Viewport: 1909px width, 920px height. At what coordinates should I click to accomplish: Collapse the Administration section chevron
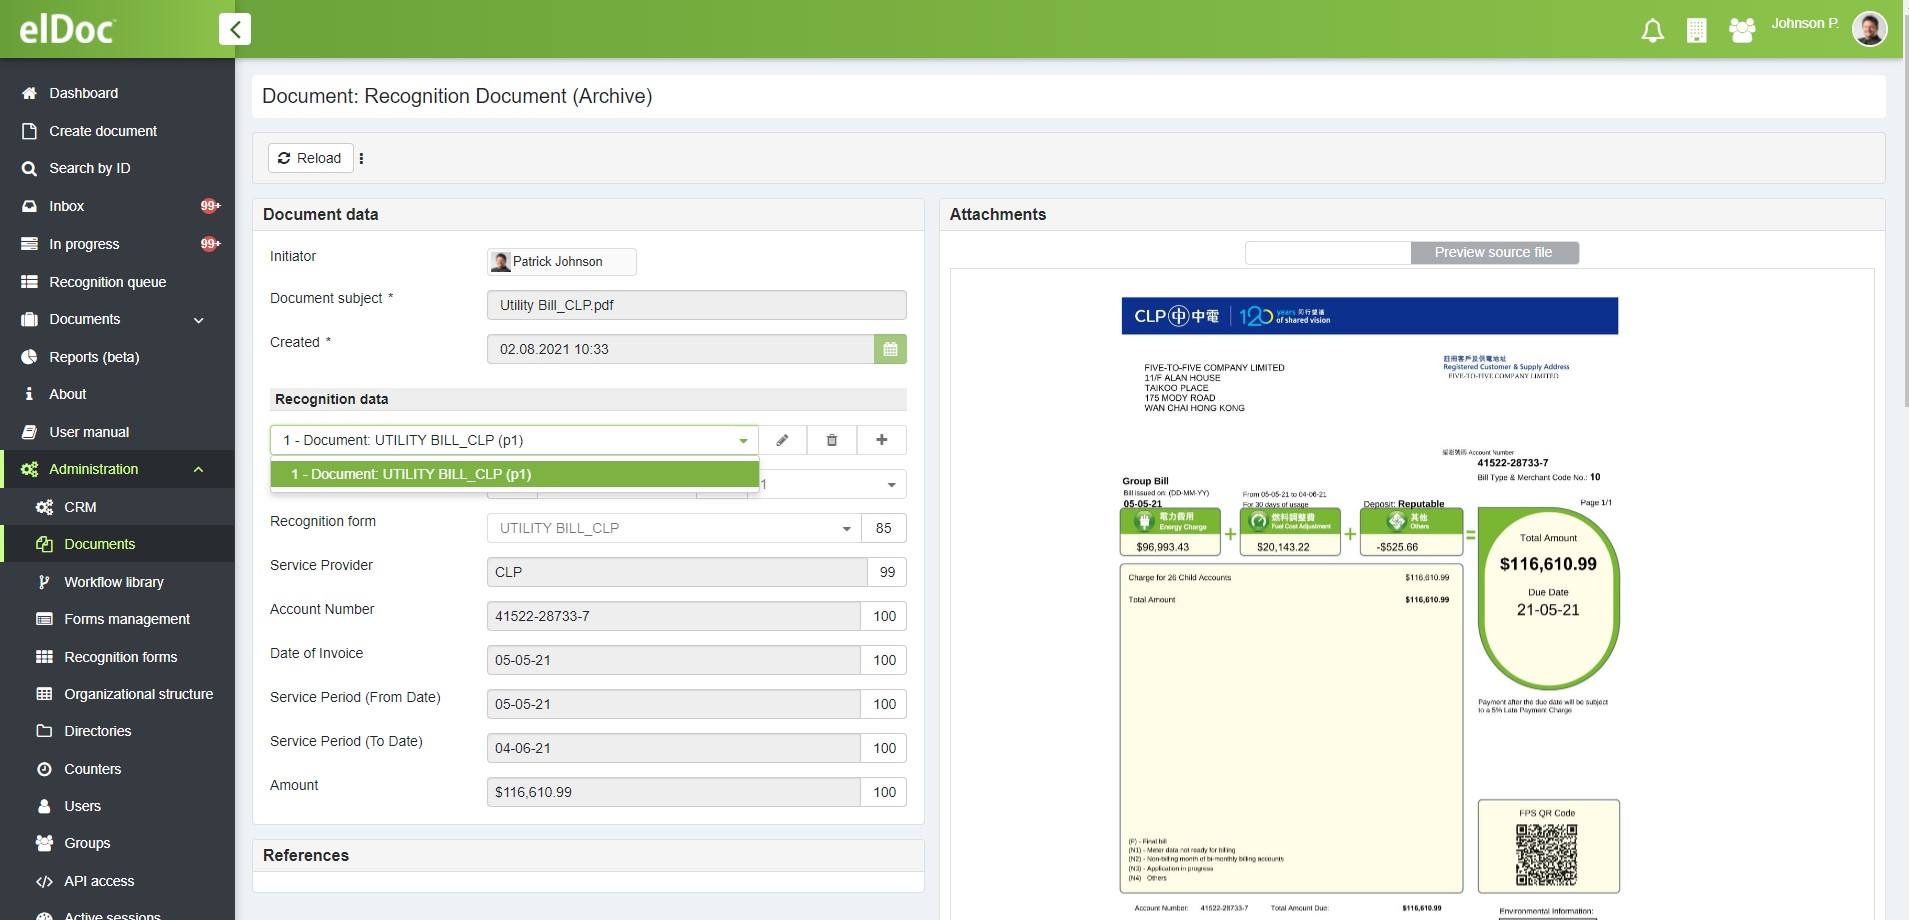coord(198,470)
